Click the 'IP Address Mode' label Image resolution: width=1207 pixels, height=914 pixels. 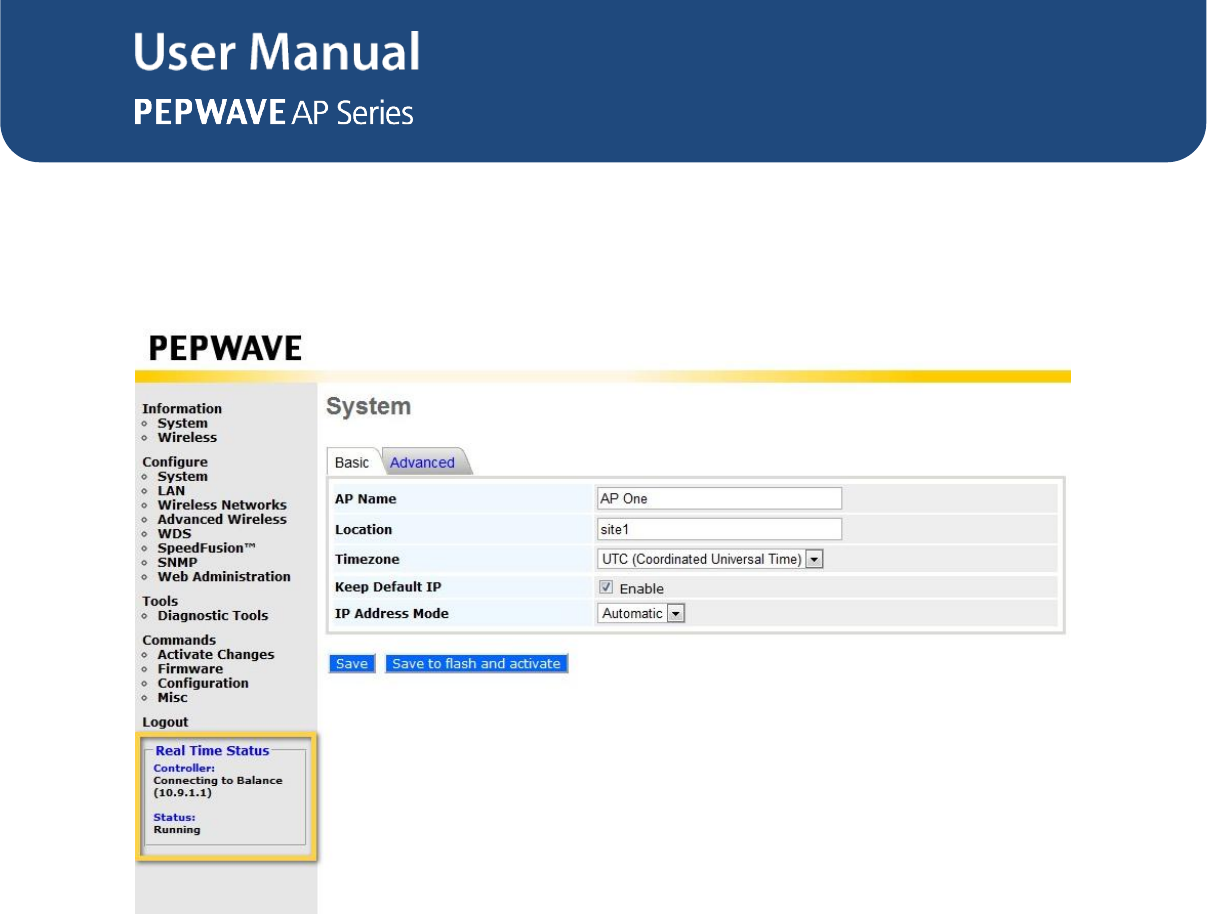pyautogui.click(x=391, y=613)
